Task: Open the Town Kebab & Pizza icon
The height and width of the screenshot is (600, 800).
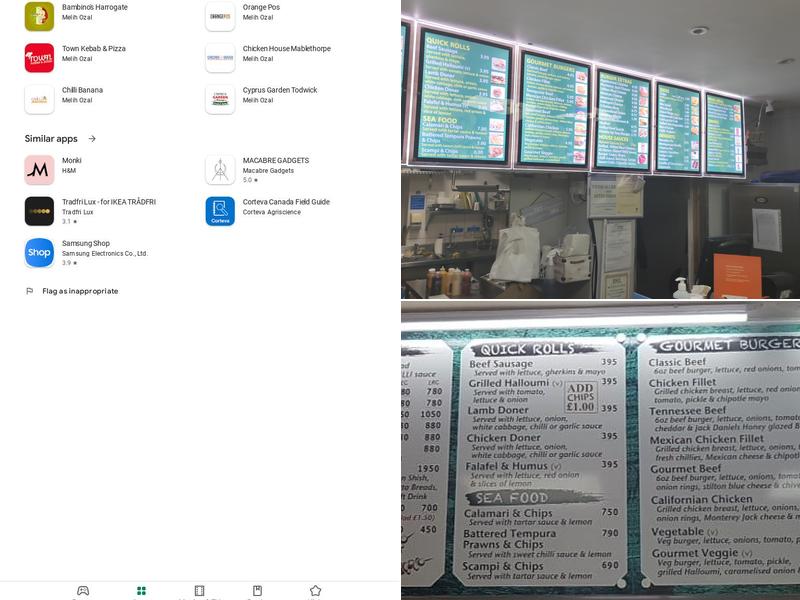Action: click(40, 57)
